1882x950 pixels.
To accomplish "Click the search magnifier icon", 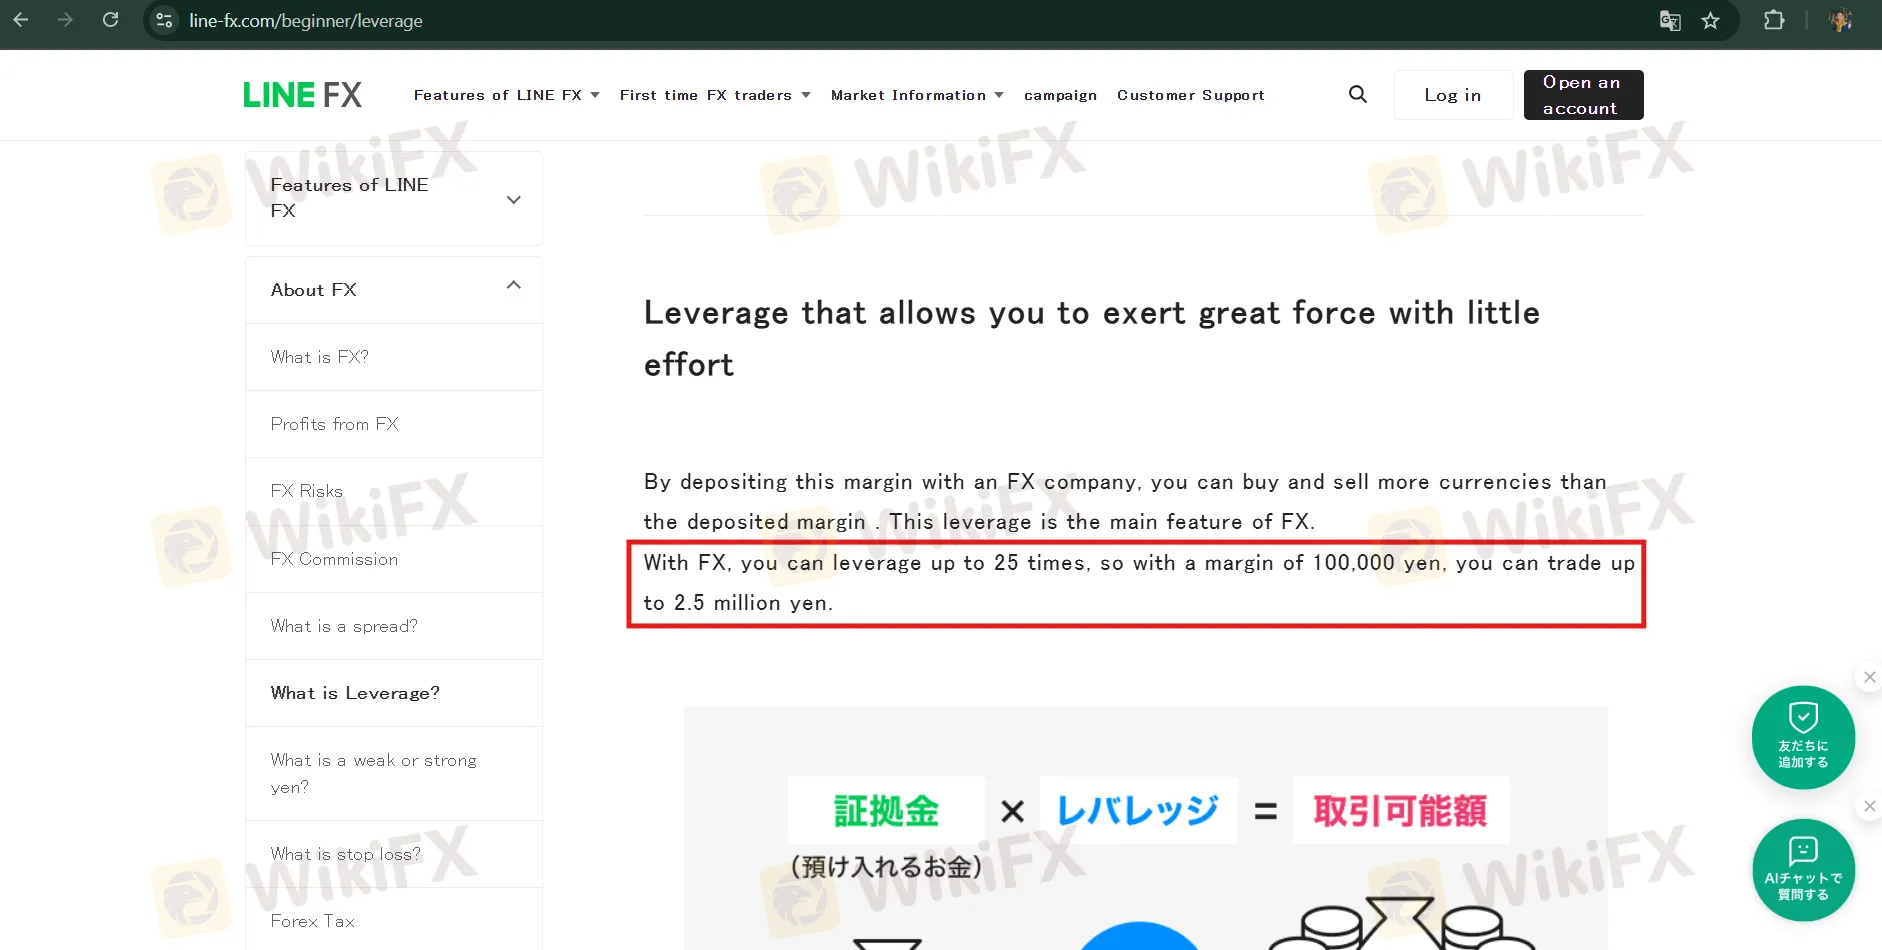I will (1357, 94).
